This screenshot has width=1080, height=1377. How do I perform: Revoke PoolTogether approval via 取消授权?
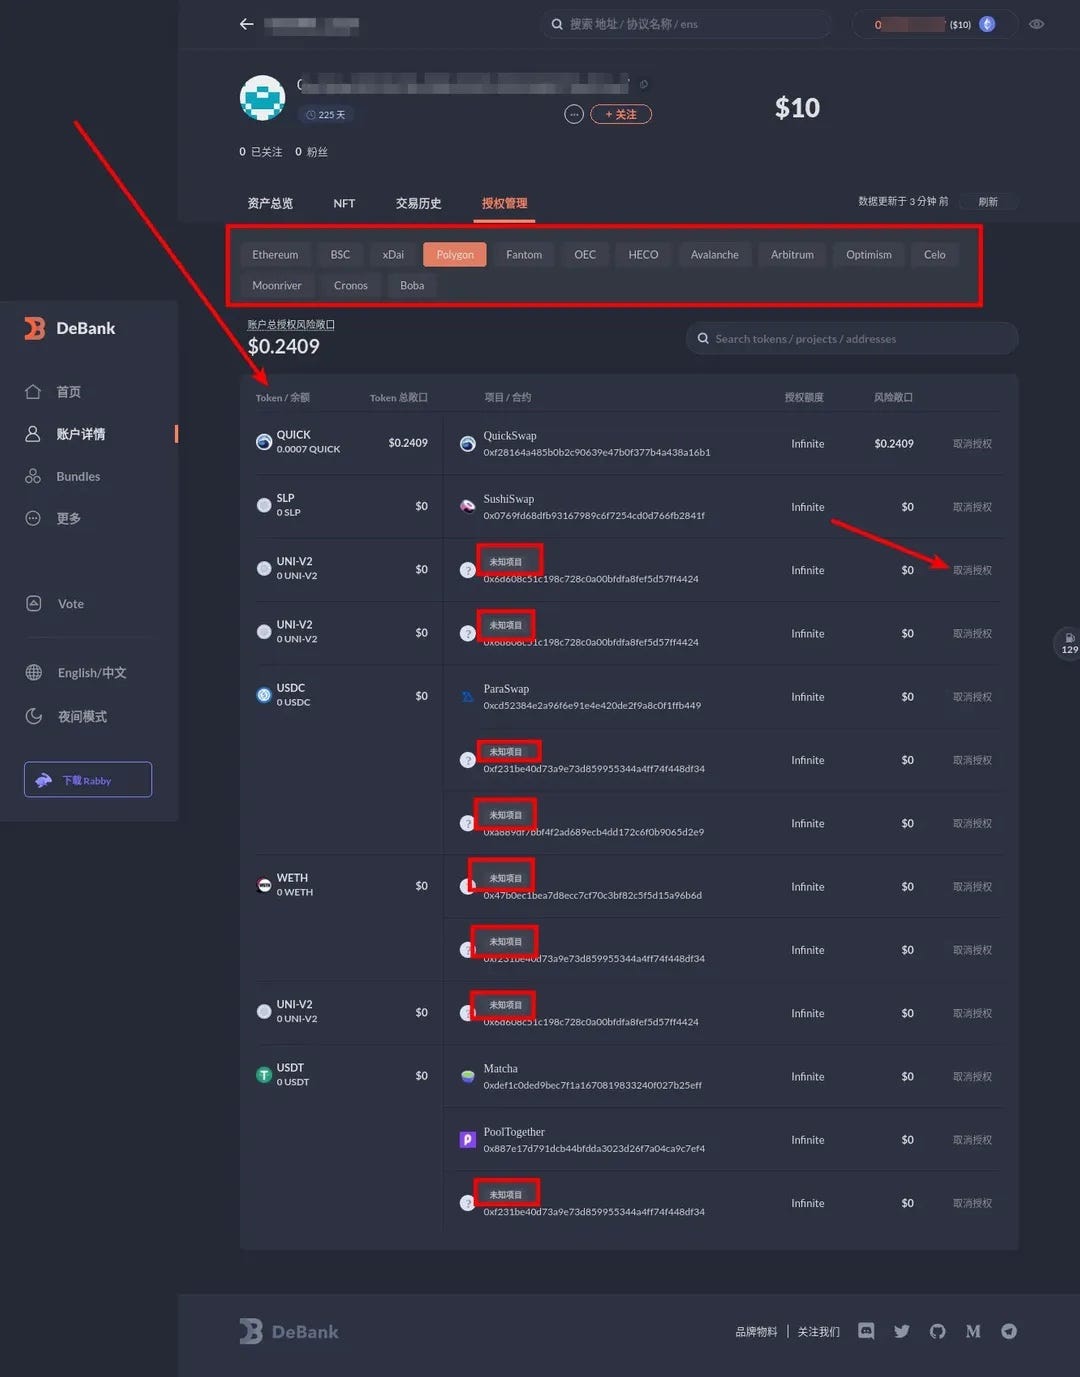click(x=972, y=1140)
